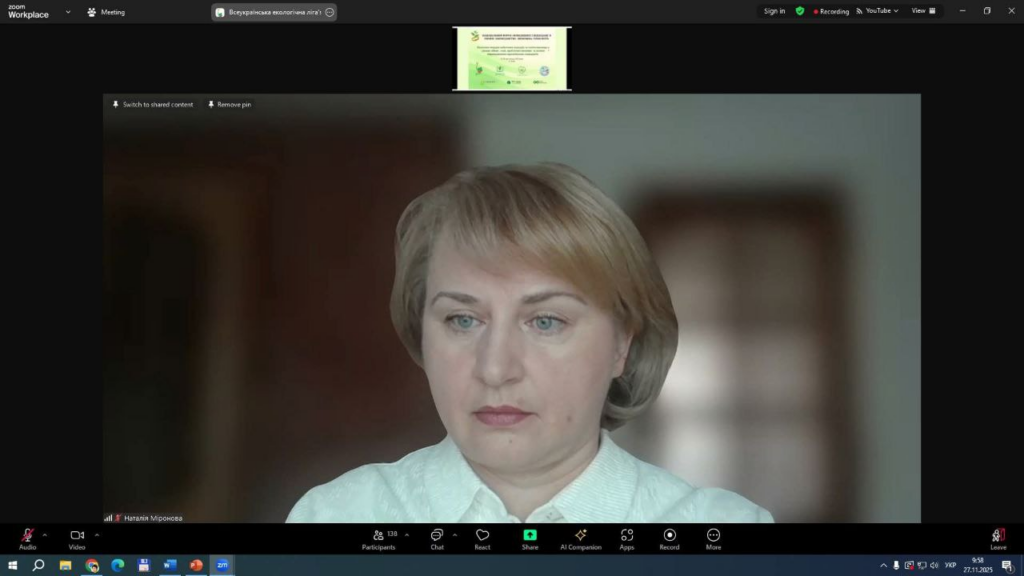Select the Meeting tab in title bar
1024x576 pixels.
pos(106,12)
